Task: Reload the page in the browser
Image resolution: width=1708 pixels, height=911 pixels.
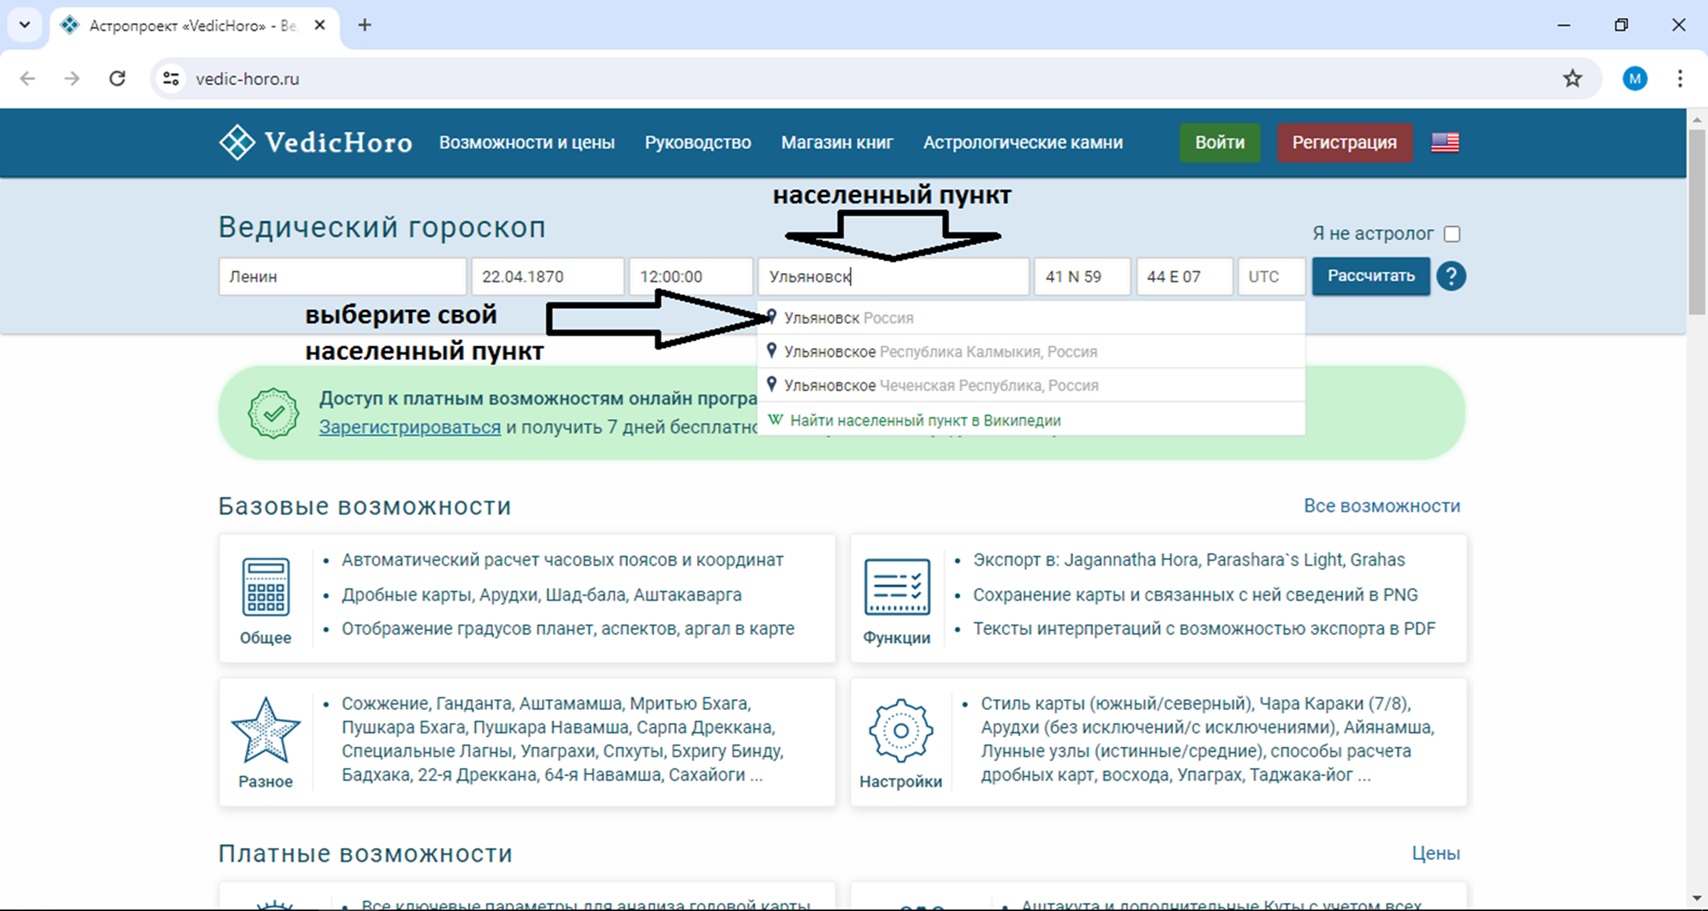Action: coord(117,79)
